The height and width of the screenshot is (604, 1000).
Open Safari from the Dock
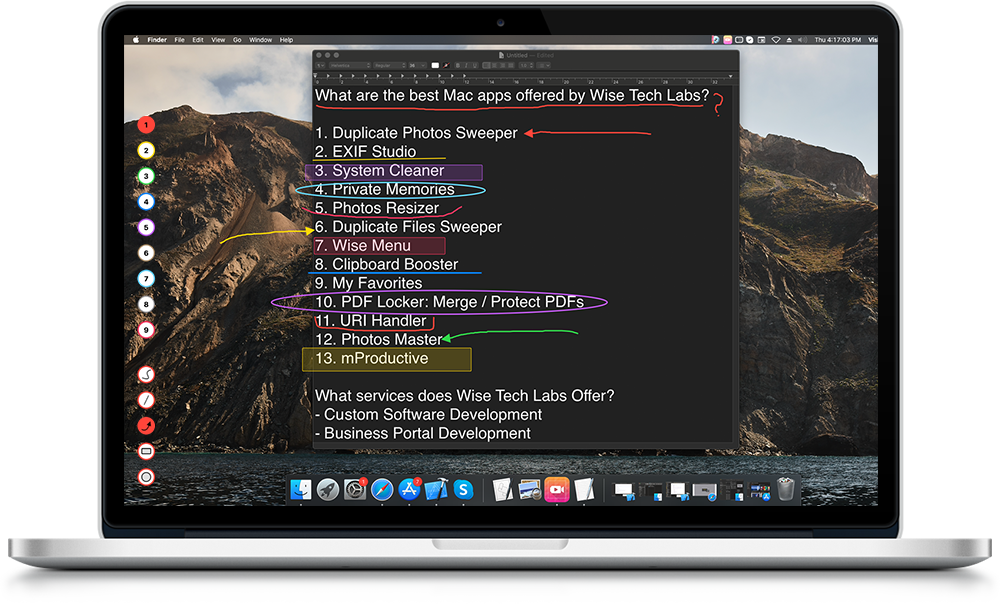point(382,490)
